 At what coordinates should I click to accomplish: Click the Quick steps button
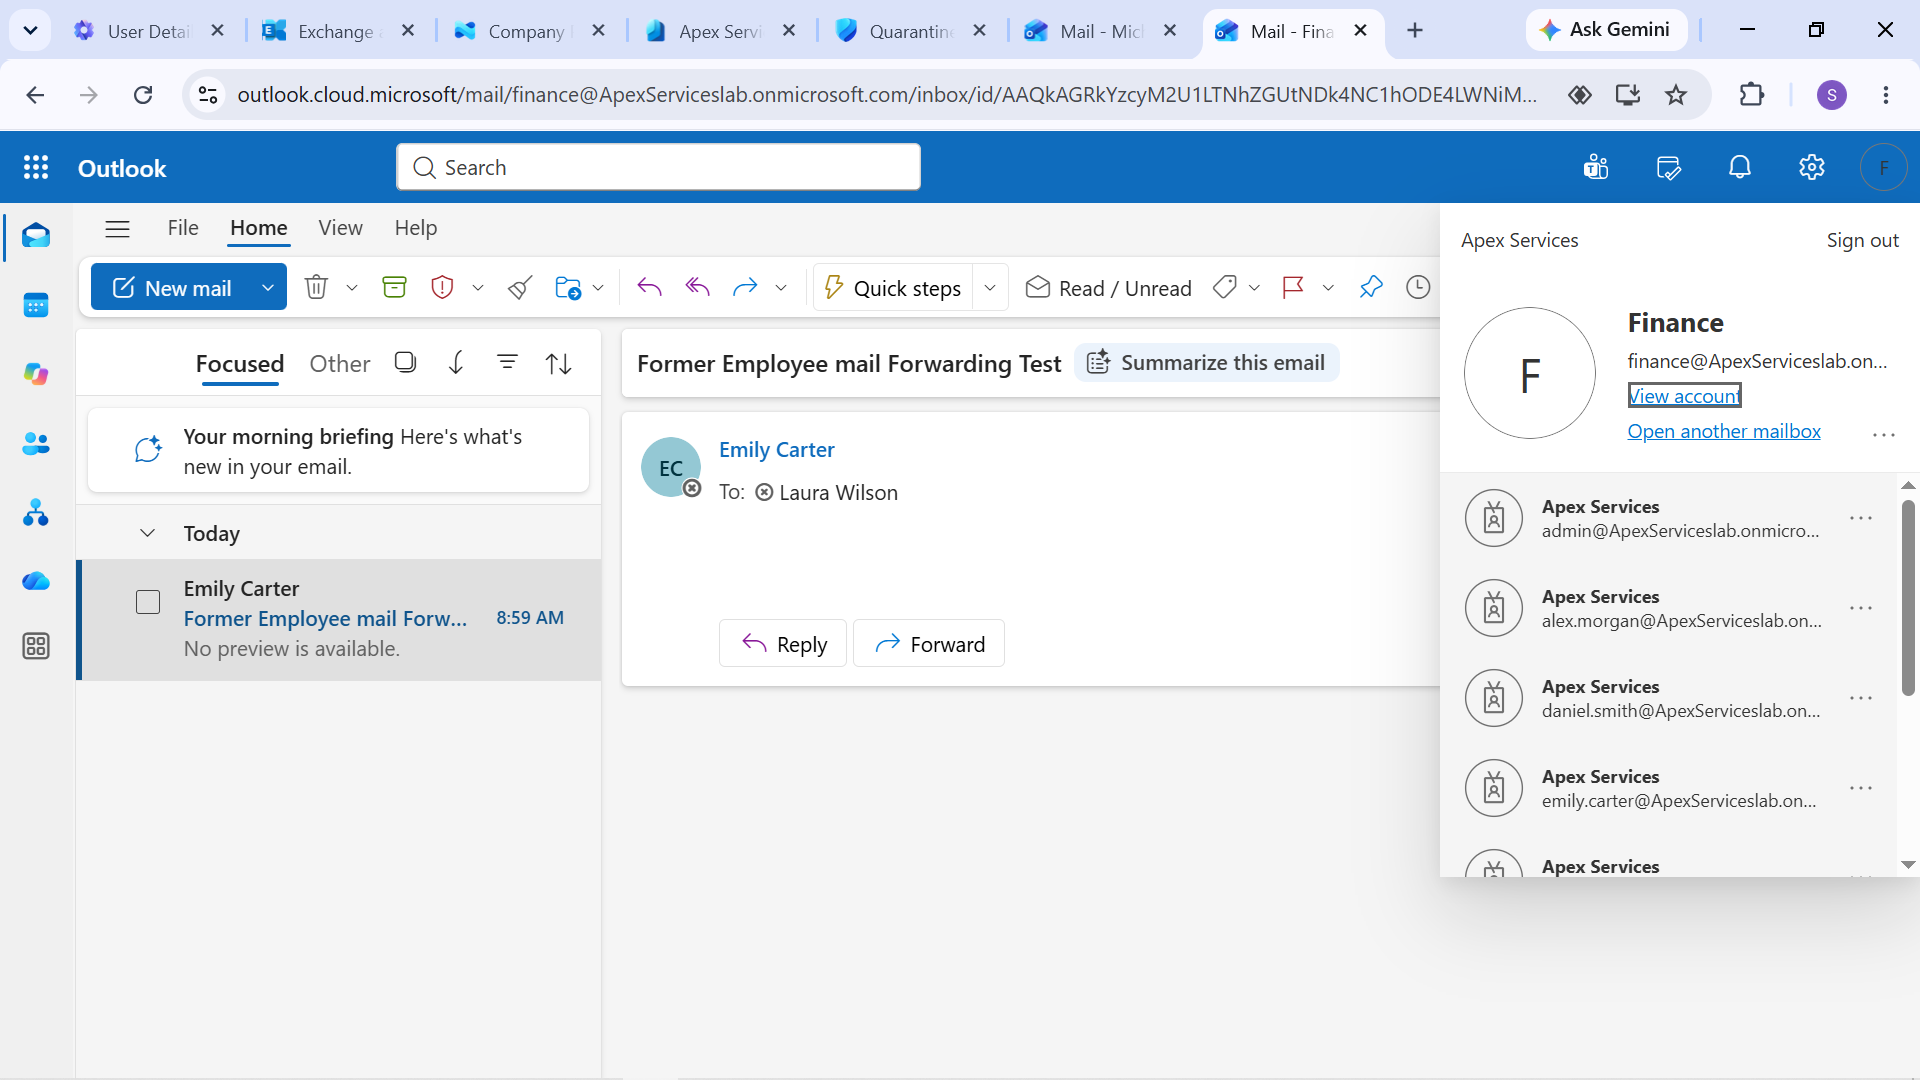pos(893,288)
